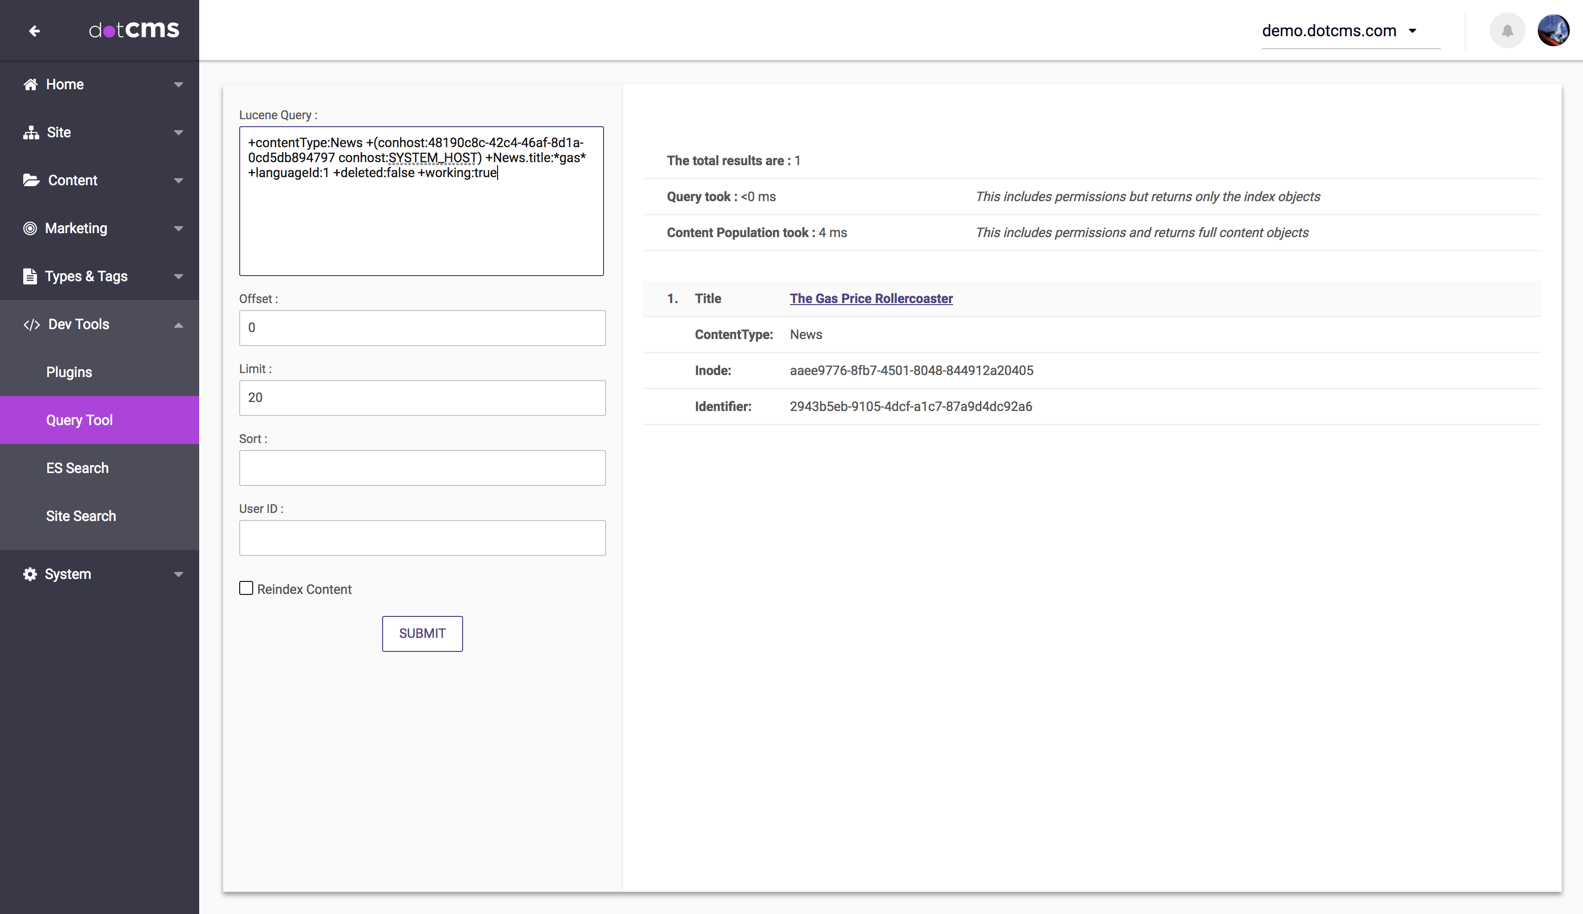The height and width of the screenshot is (914, 1583).
Task: Go to Site Search menu item
Action: coord(81,516)
